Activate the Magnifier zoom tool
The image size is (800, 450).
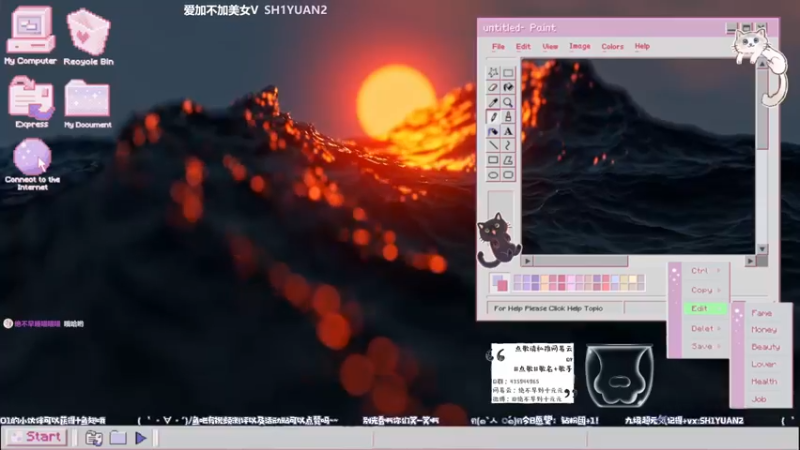pos(508,102)
